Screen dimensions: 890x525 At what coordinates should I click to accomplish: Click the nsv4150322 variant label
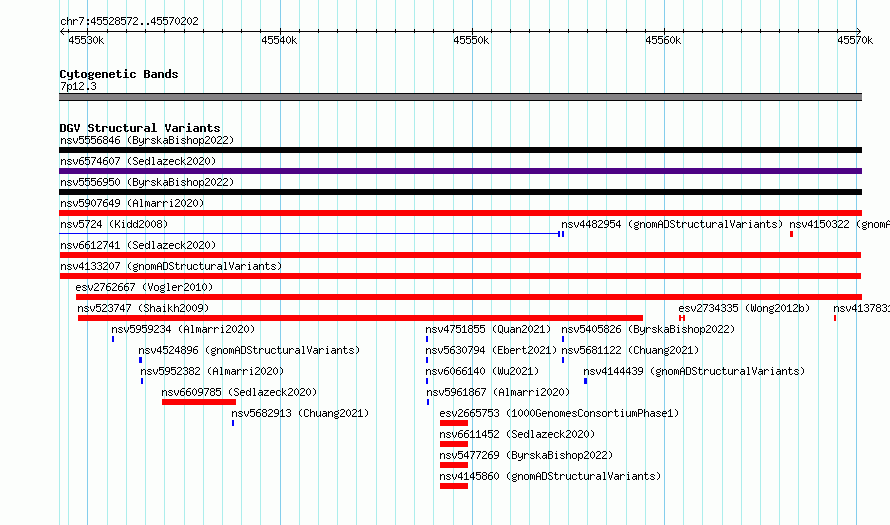839,224
